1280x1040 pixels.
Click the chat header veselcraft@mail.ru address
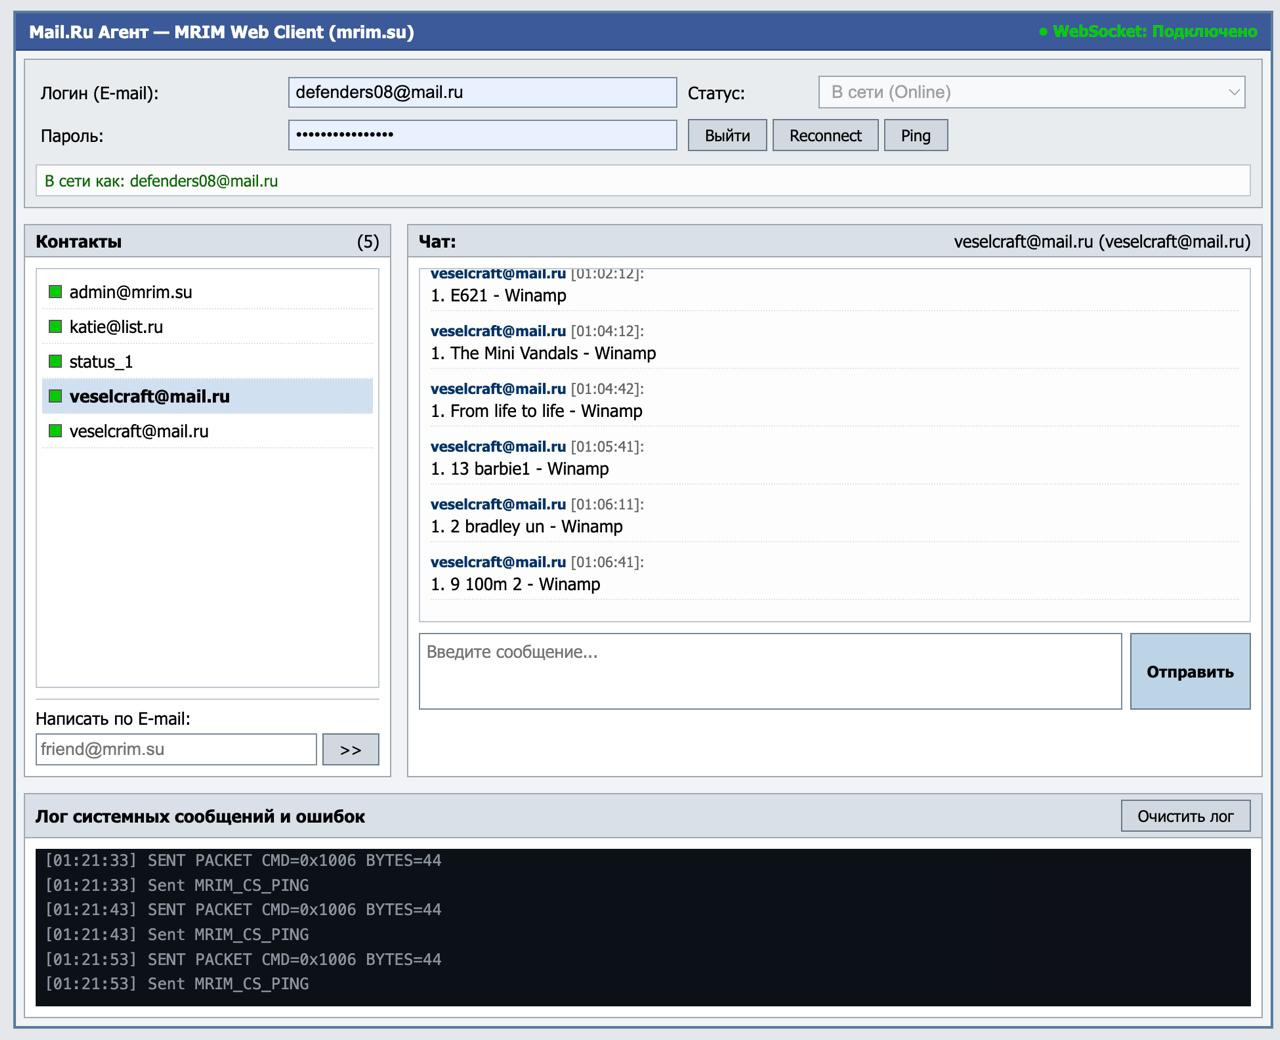1102,242
